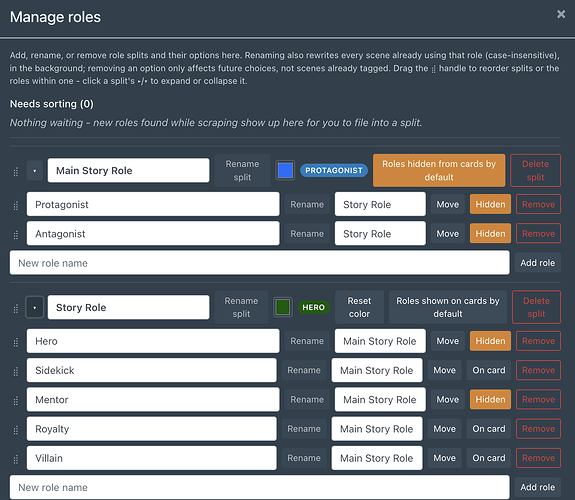575x500 pixels.
Task: Rename the Hero role
Action: [x=307, y=341]
